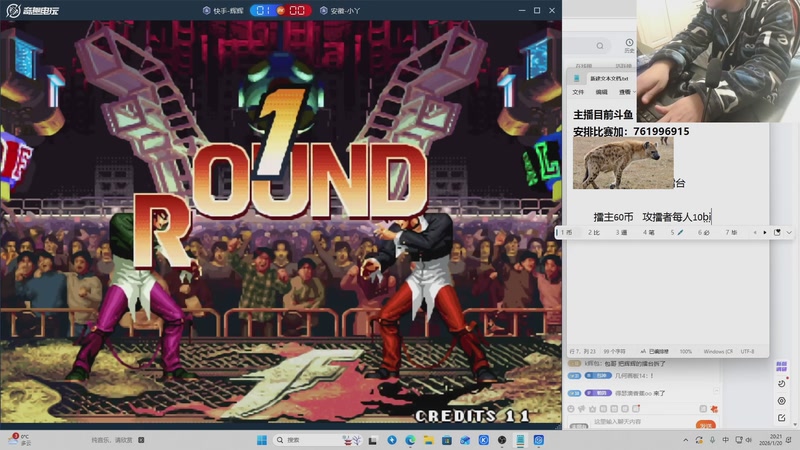Click the 01:00 score display

coord(281,10)
